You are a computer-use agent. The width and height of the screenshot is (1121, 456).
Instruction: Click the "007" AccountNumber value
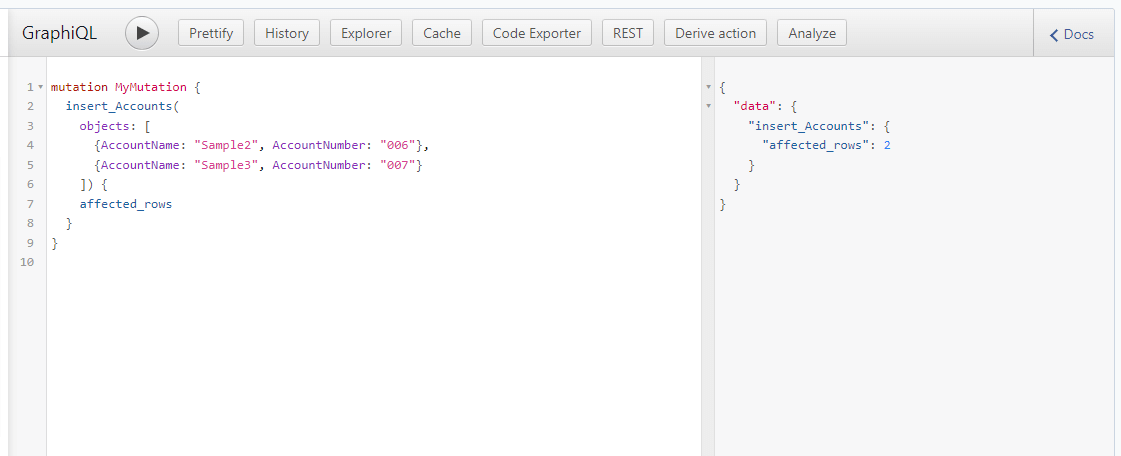[398, 165]
